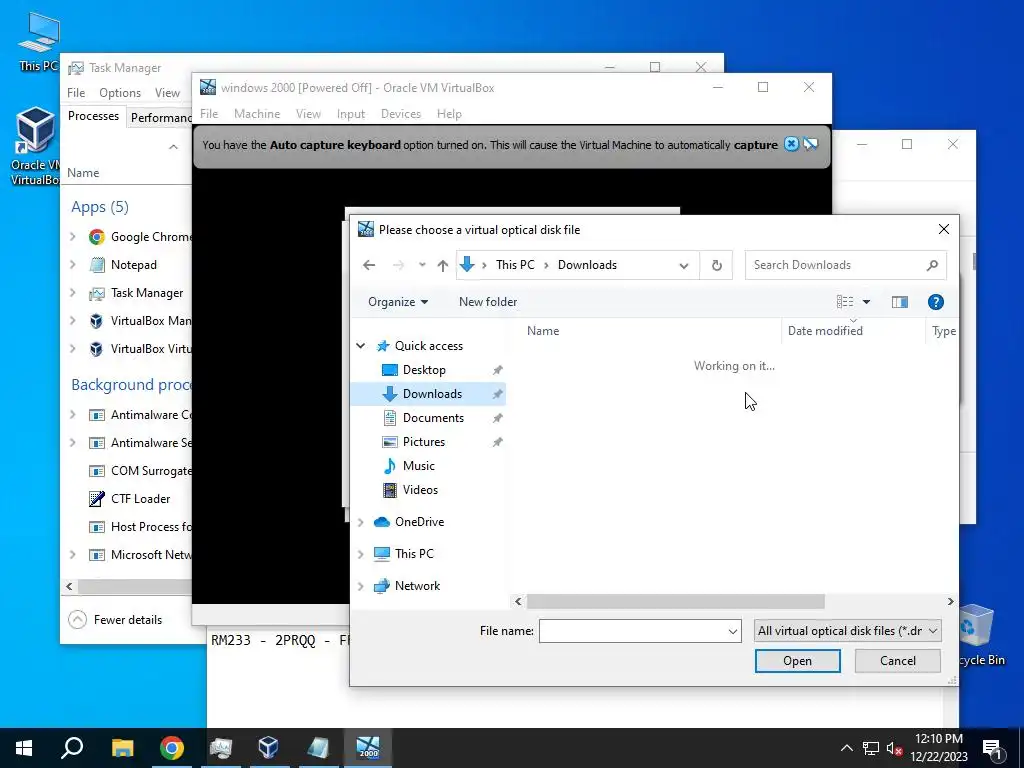The width and height of the screenshot is (1024, 768).
Task: Open This PC desktop icon
Action: [39, 41]
